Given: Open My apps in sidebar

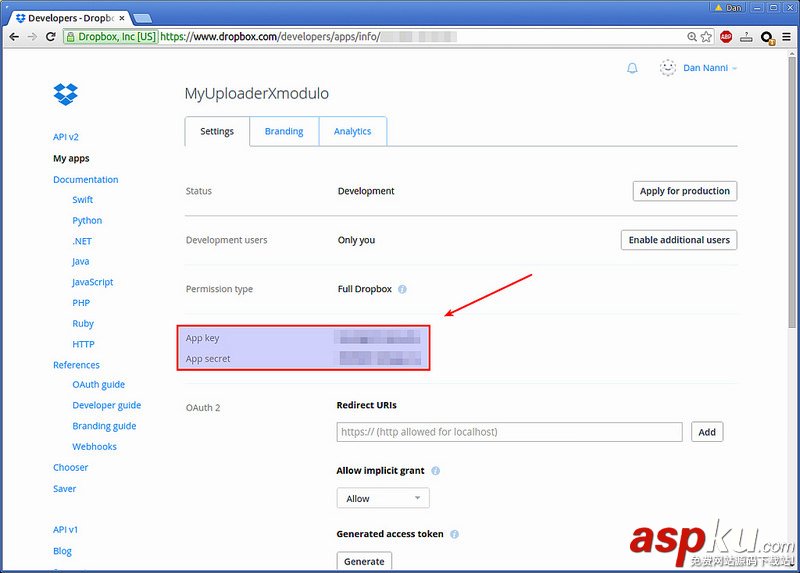Looking at the screenshot, I should (71, 158).
